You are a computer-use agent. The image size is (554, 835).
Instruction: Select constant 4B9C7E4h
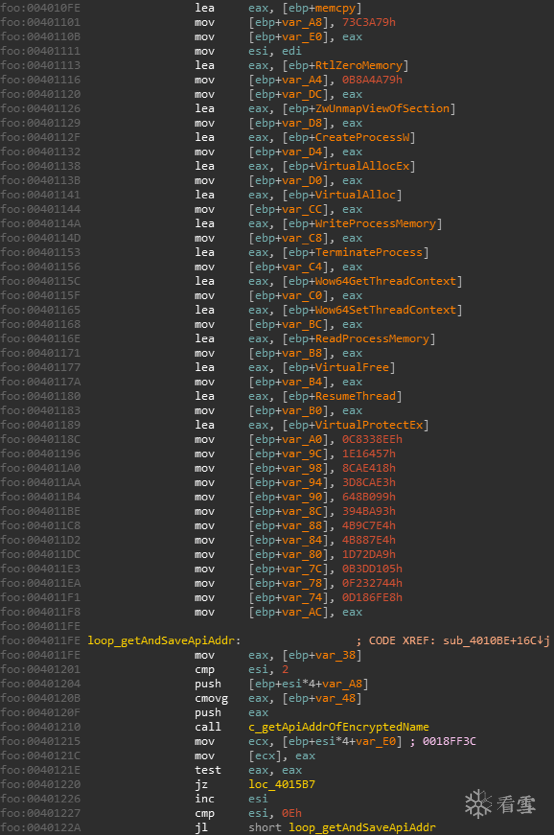[x=369, y=526]
